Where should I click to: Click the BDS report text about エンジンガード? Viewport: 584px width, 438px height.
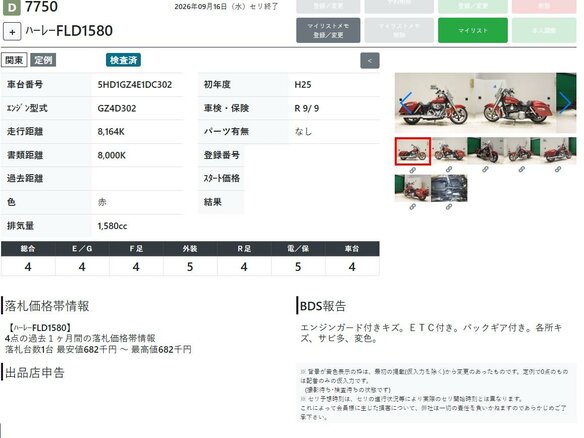click(x=431, y=333)
